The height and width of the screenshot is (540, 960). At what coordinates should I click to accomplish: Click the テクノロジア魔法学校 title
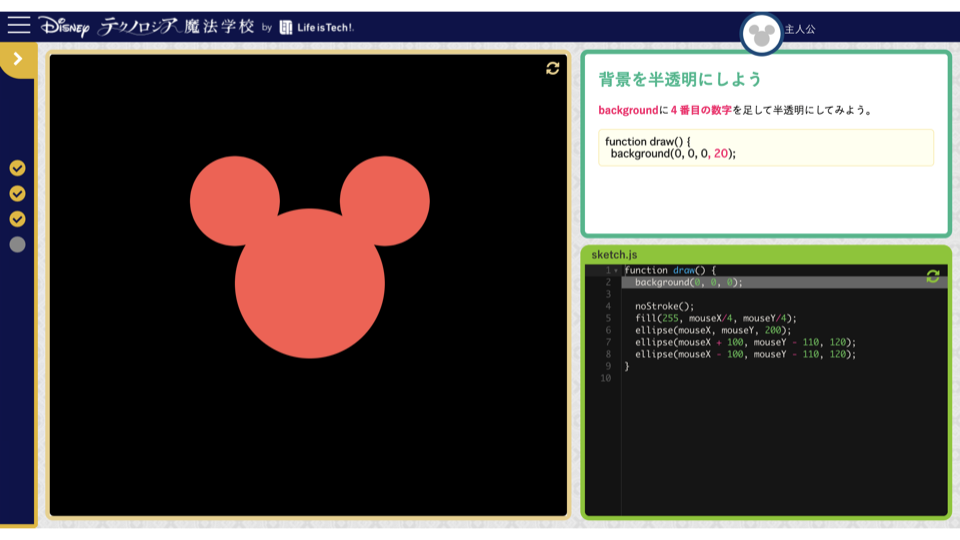point(177,26)
